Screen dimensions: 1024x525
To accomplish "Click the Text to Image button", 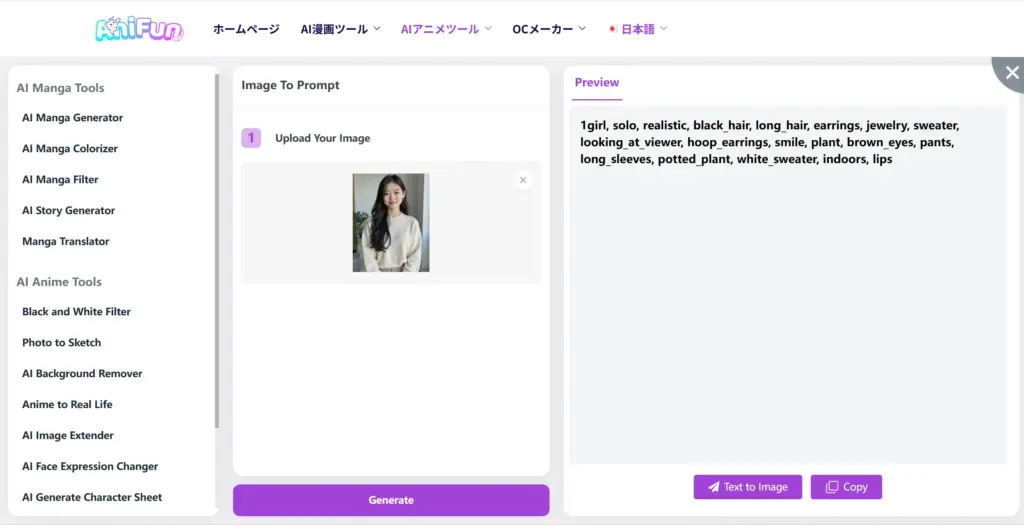I will click(x=748, y=487).
